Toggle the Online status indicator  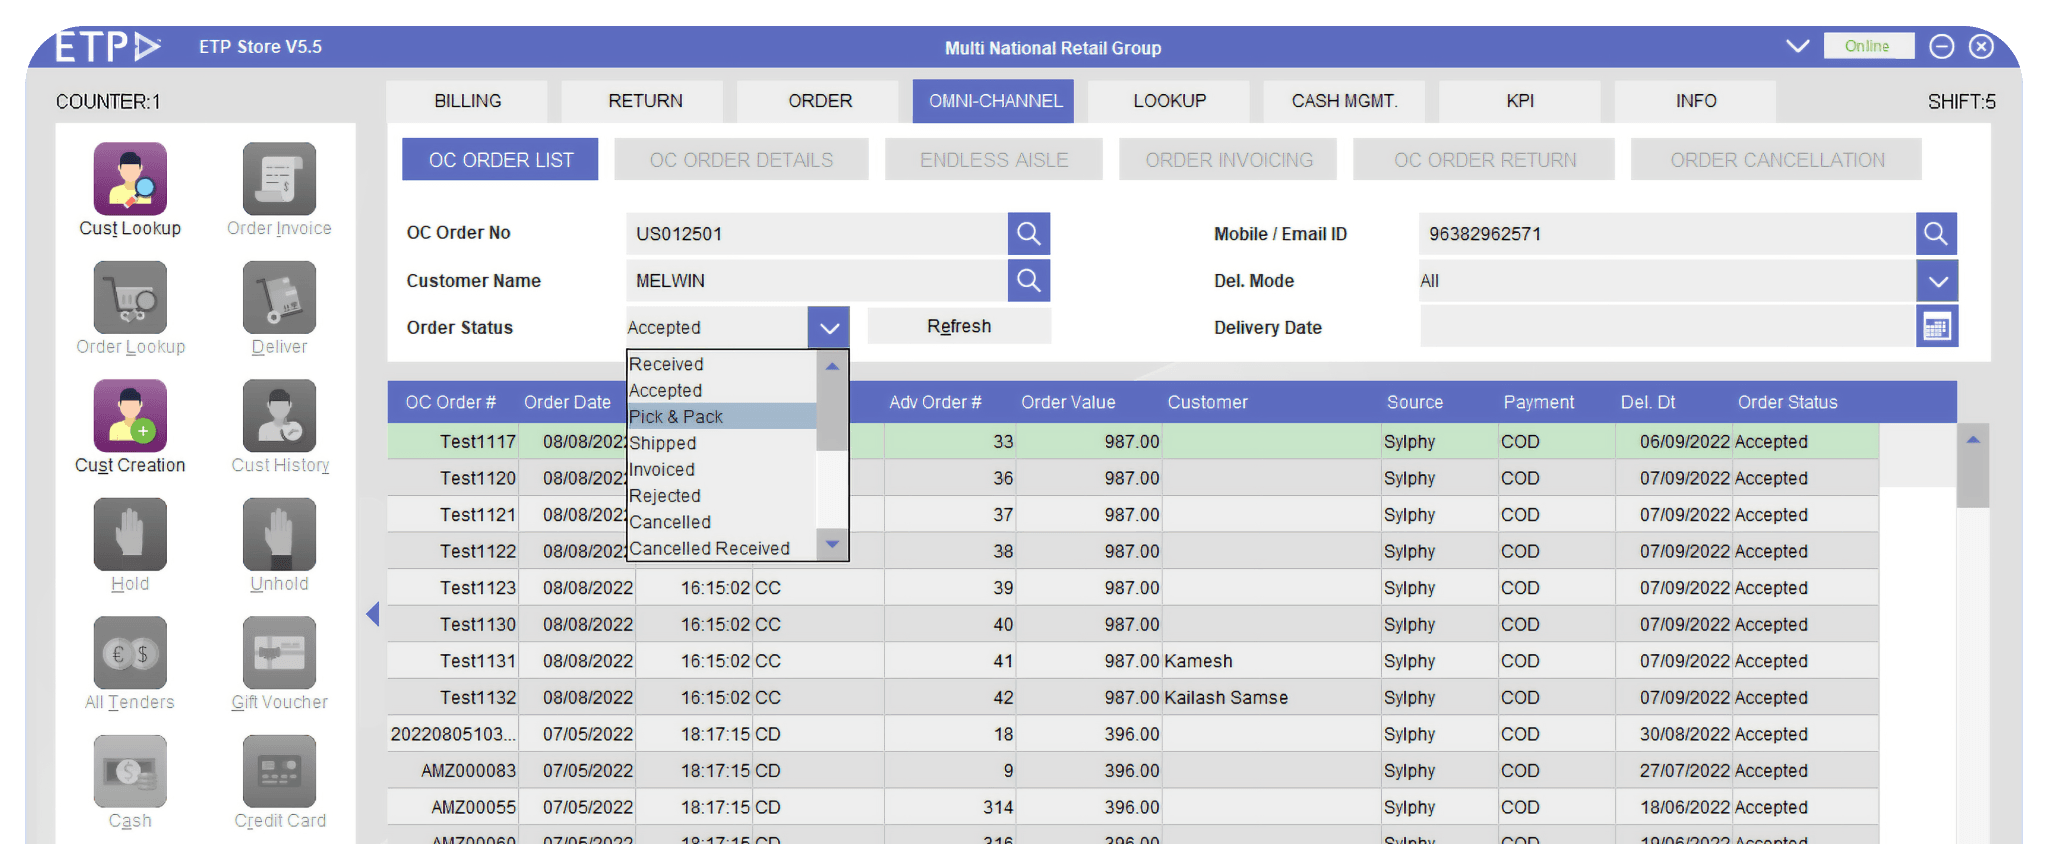(1867, 46)
